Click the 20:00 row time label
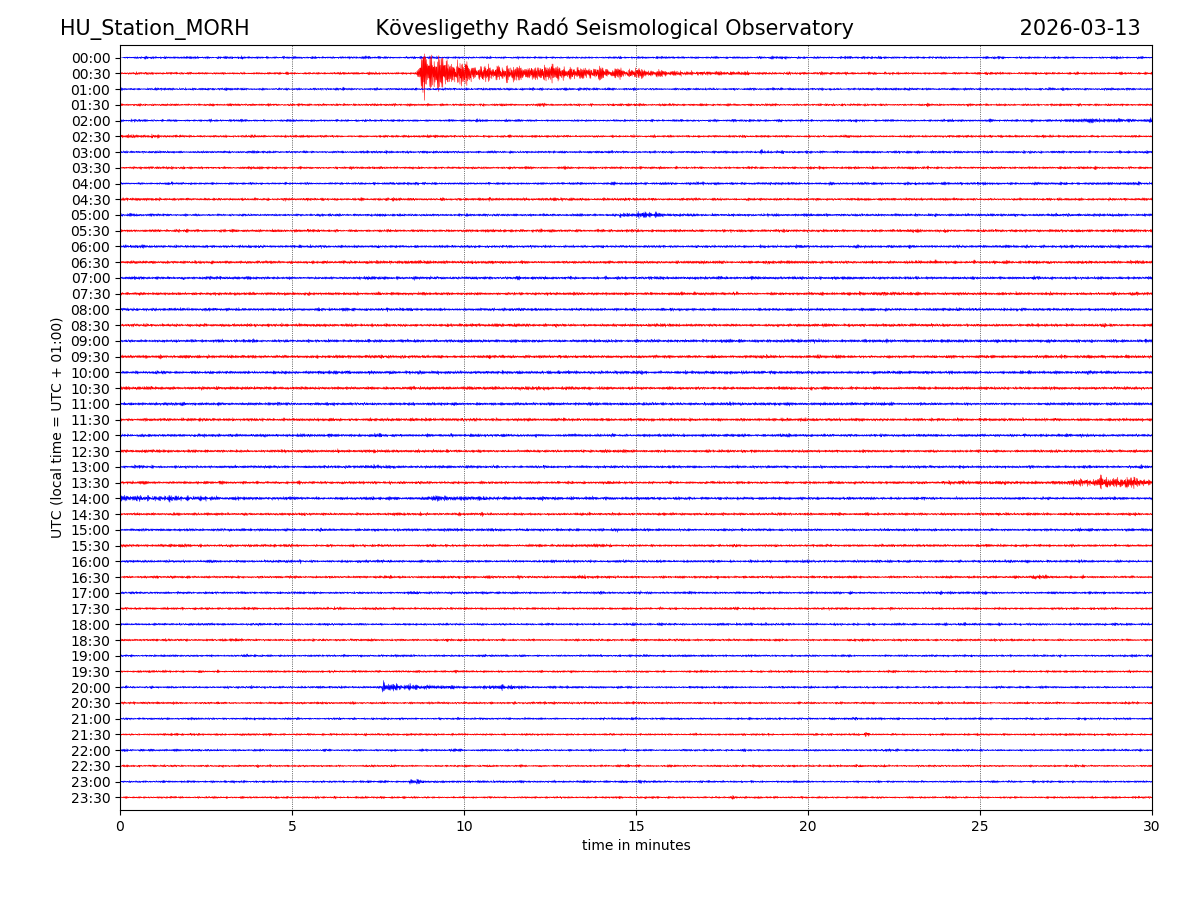The width and height of the screenshot is (1200, 900). (91, 688)
